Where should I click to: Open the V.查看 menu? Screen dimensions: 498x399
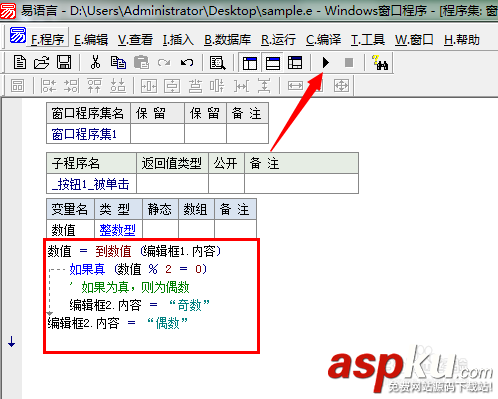(135, 40)
